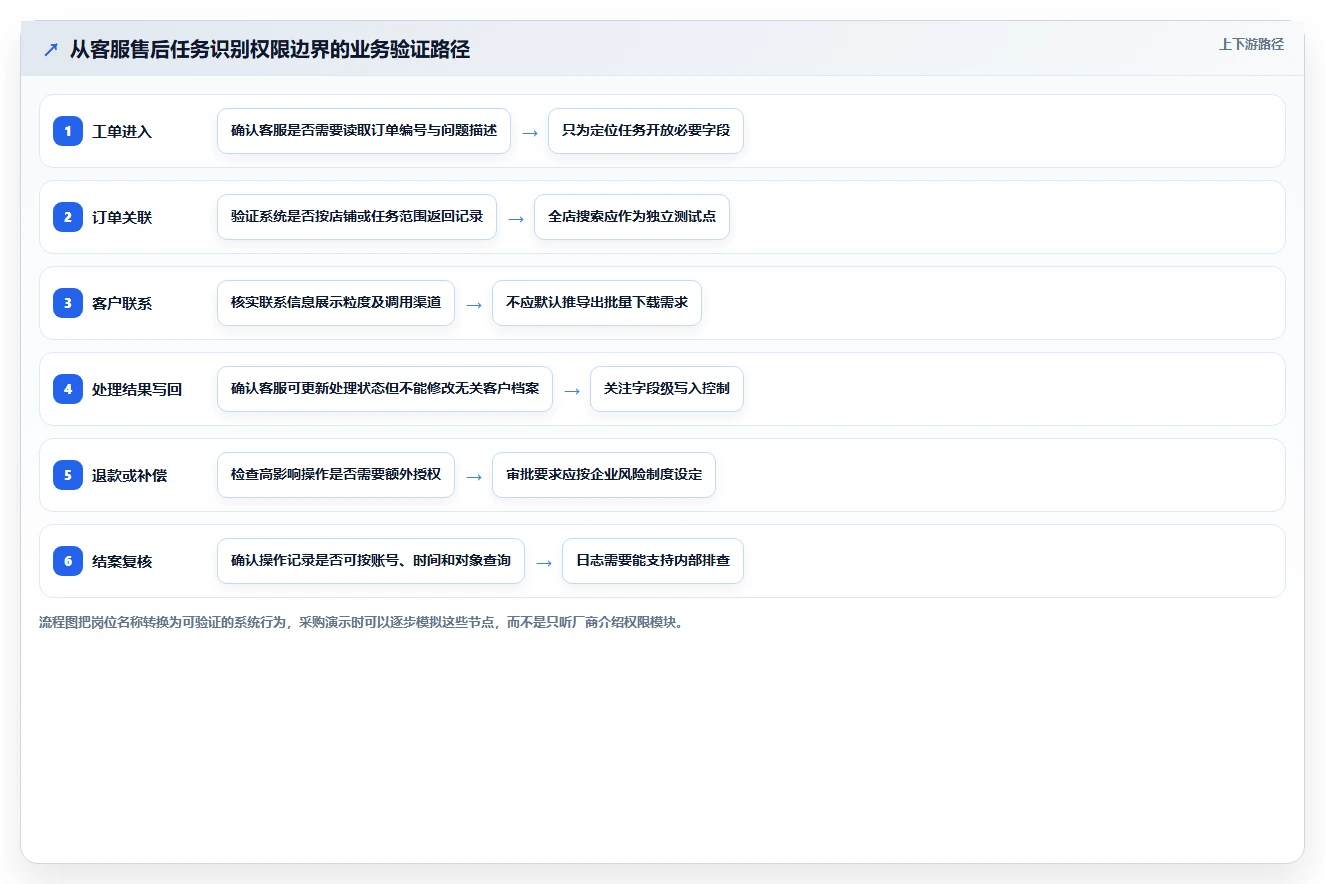Select step number 1 badge
1325x884 pixels.
point(68,131)
